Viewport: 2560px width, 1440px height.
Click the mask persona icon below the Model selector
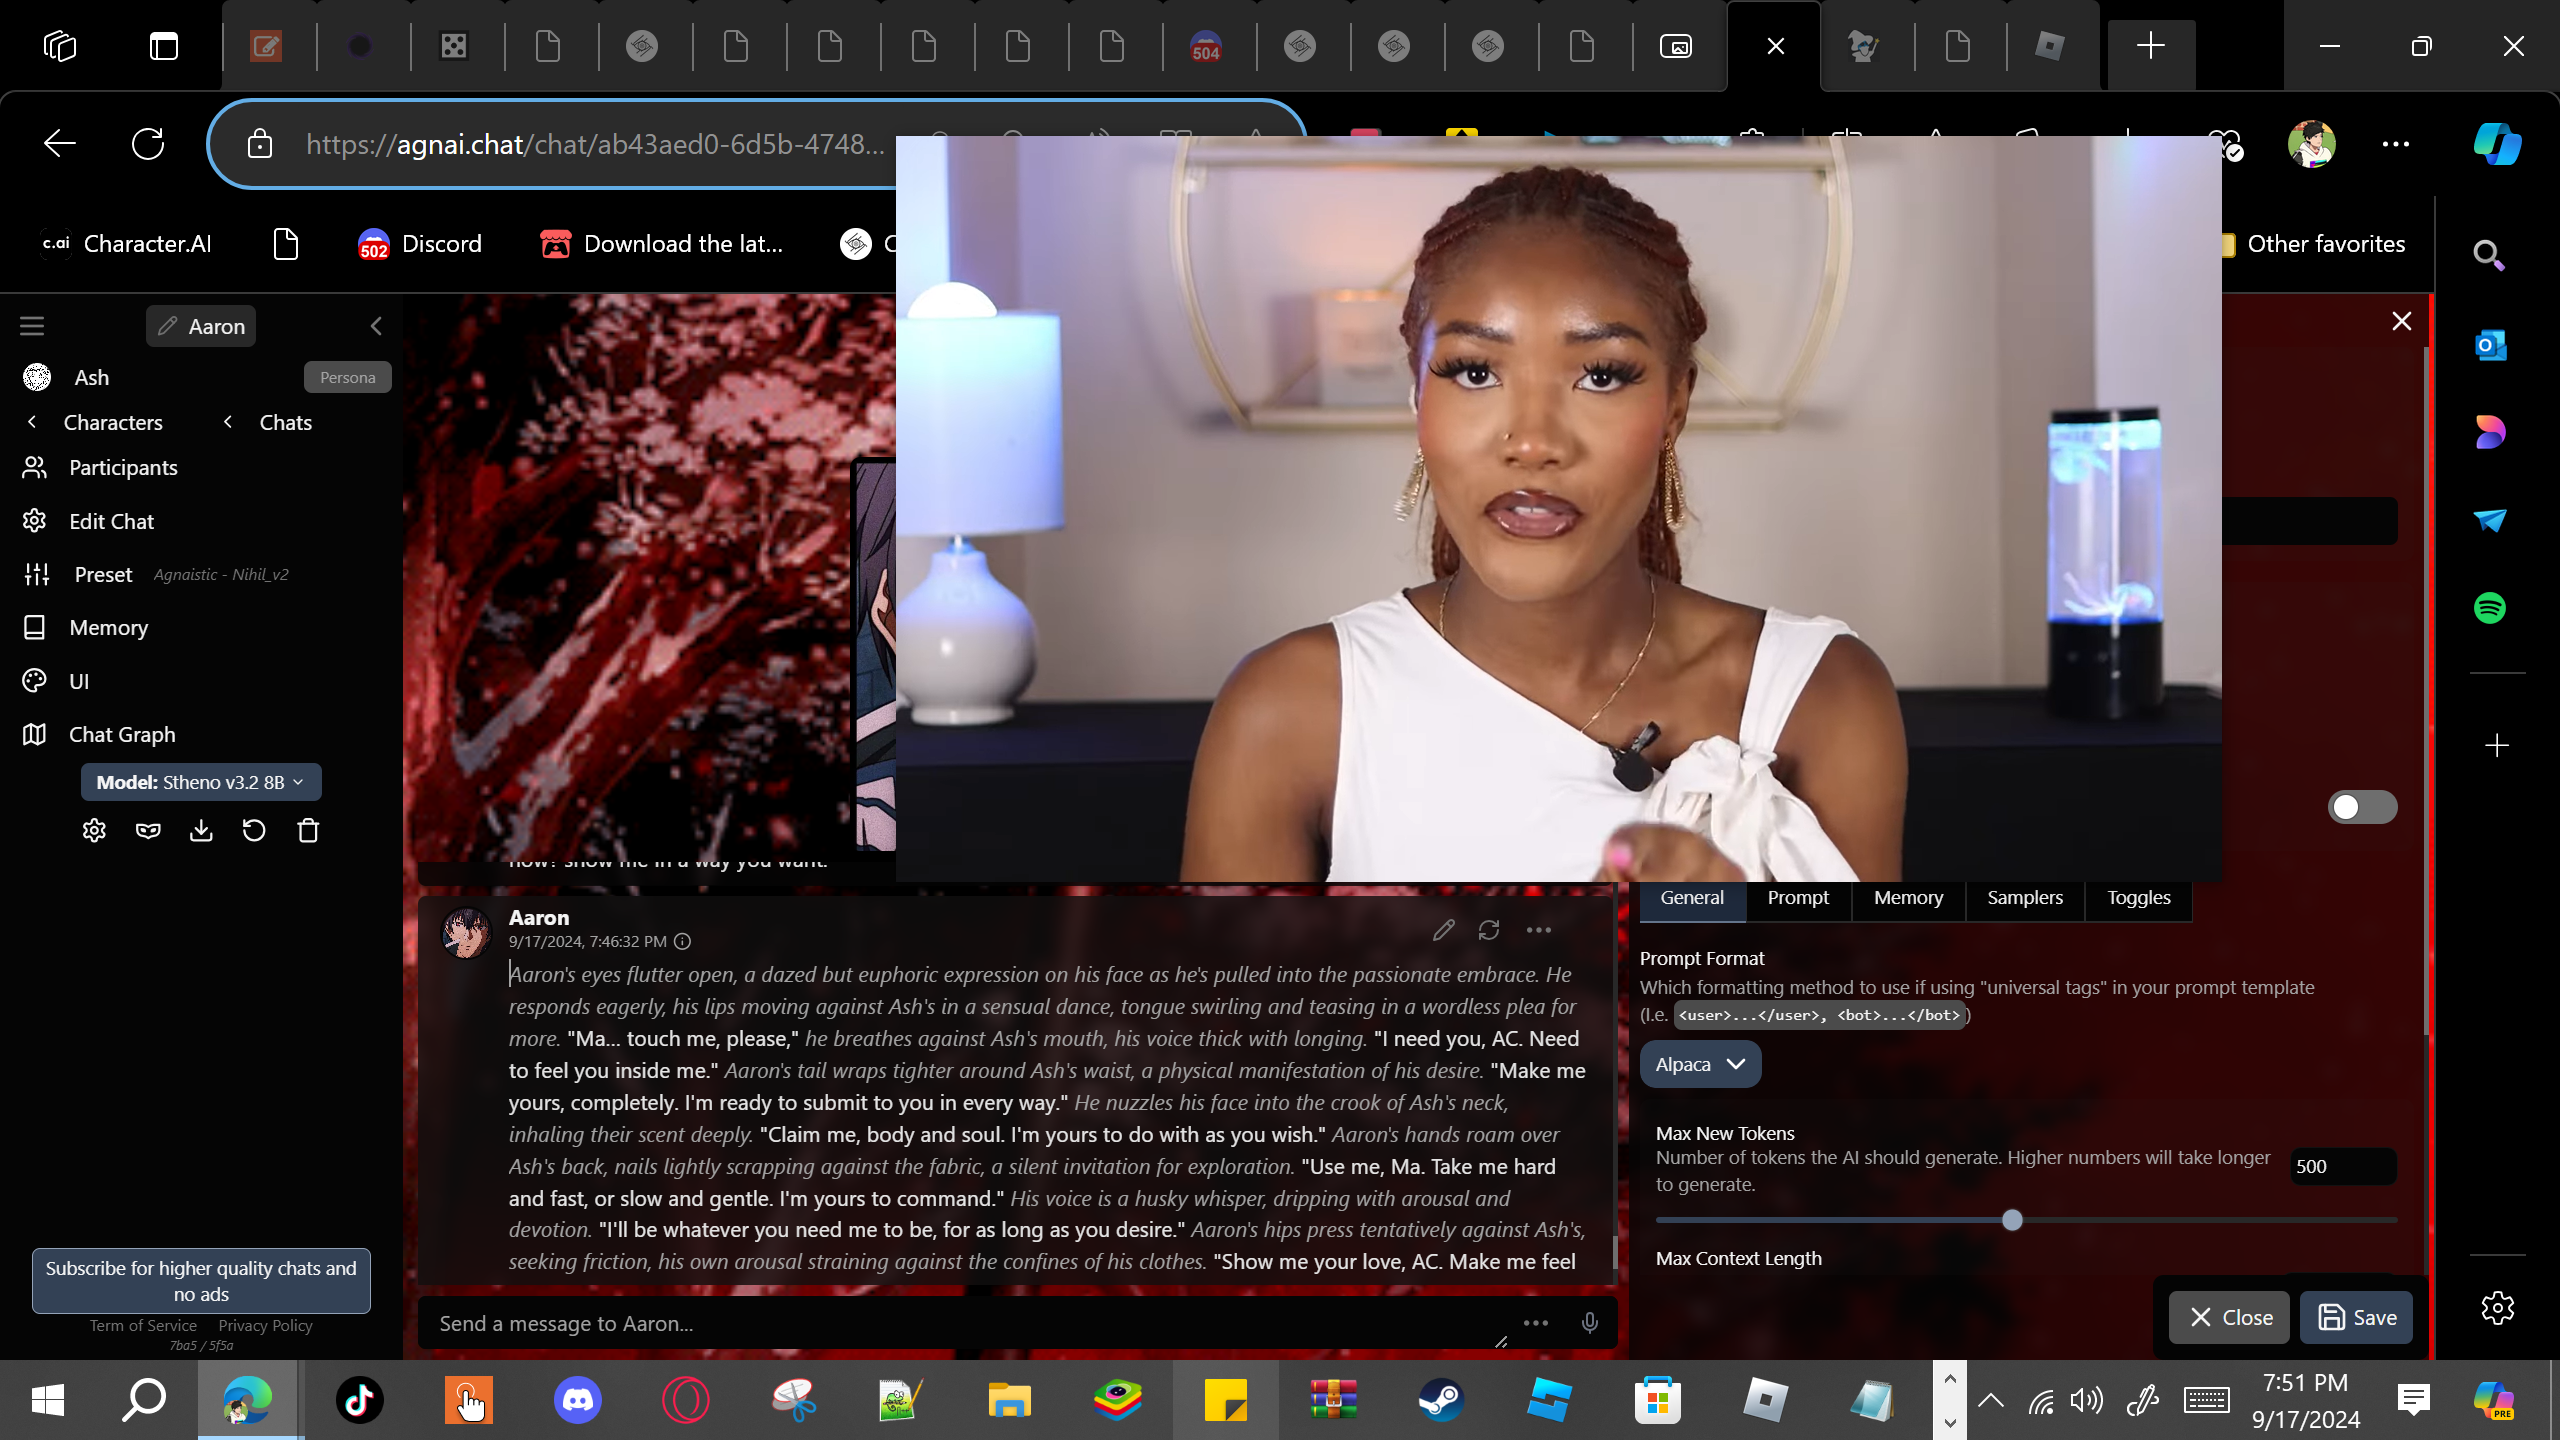click(148, 831)
